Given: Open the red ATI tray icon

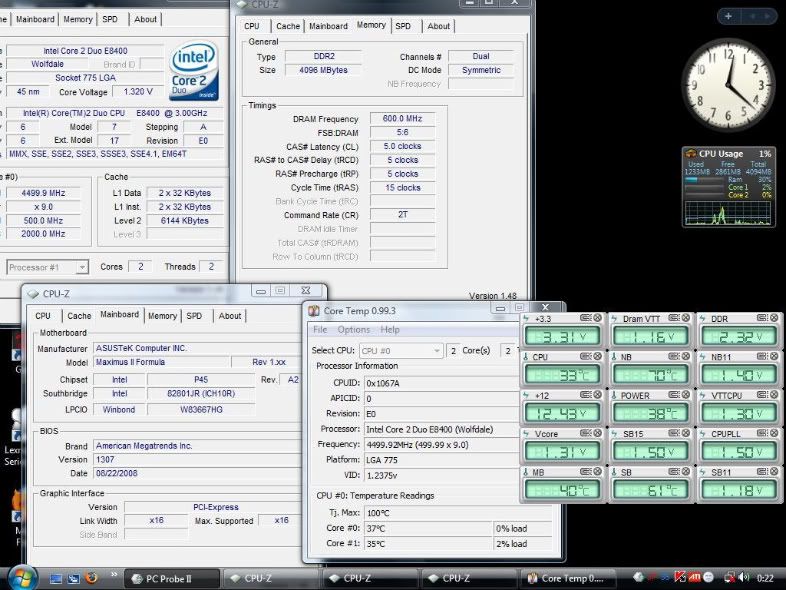Looking at the screenshot, I should point(694,578).
